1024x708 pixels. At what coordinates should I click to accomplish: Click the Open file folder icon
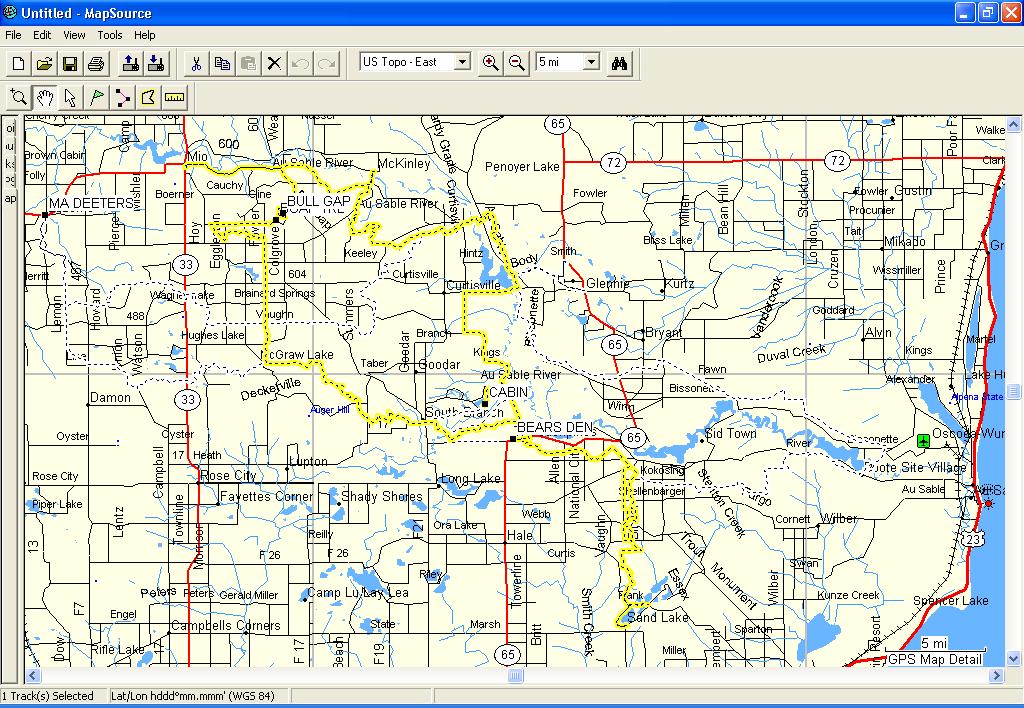click(x=44, y=64)
